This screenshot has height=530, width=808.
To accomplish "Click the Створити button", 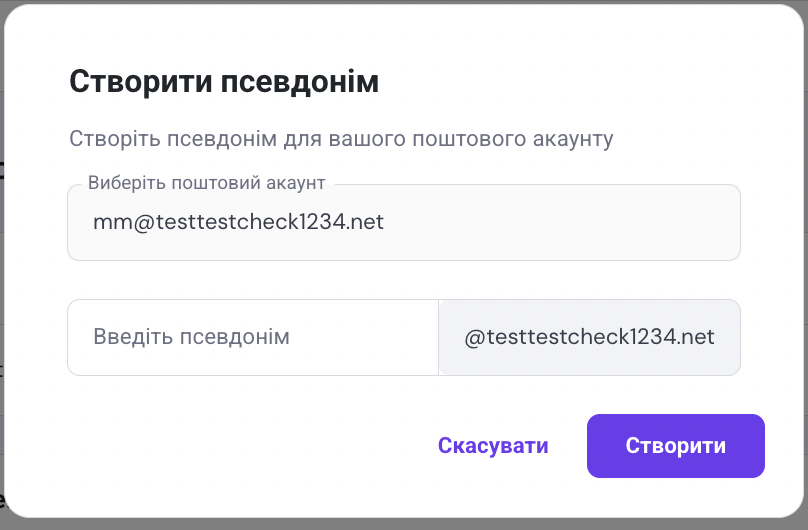I will point(675,446).
